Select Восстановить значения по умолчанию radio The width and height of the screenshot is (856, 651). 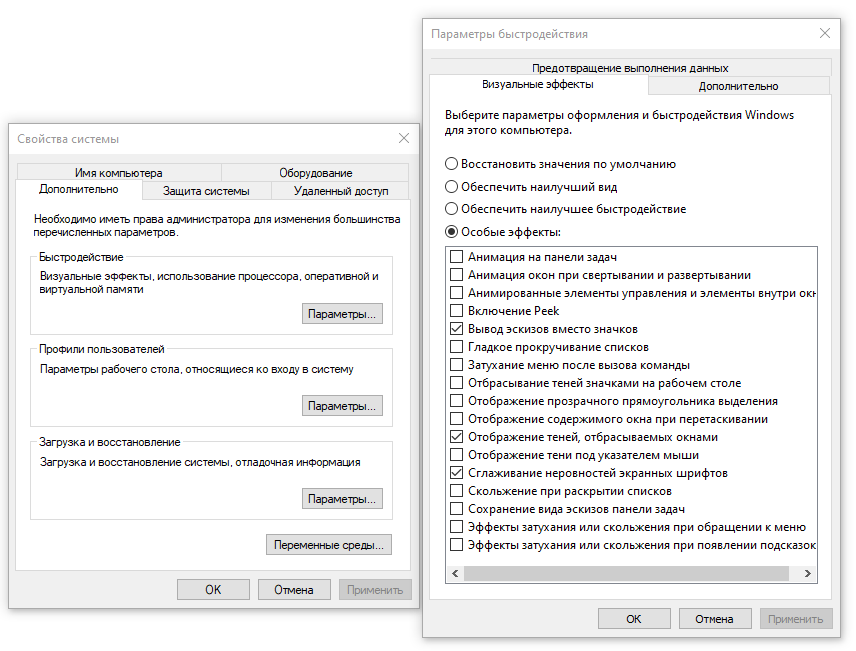[x=452, y=164]
